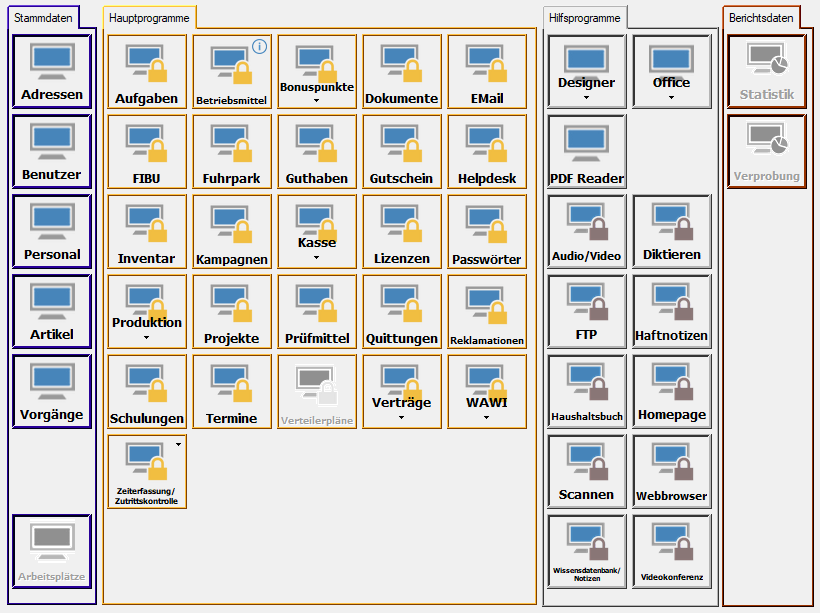Click the greyed-out Verprobung report tile
820x613 pixels.
click(x=767, y=152)
